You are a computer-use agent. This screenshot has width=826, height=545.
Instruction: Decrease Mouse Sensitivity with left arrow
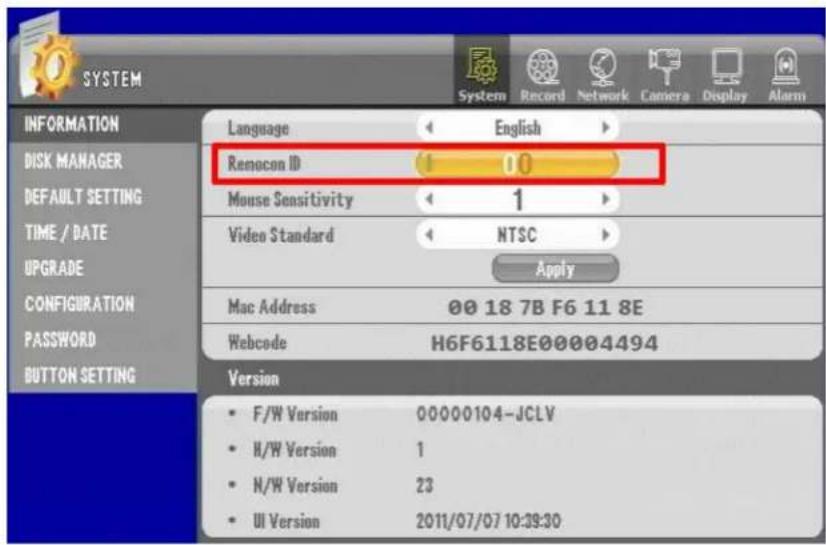pyautogui.click(x=429, y=199)
